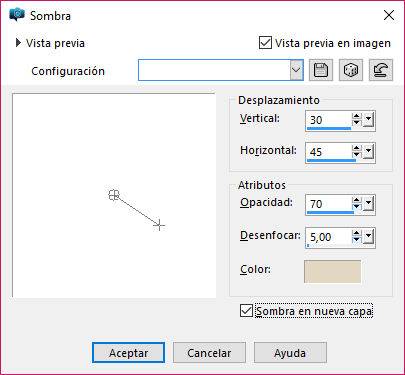Click the Ayuda help button
The width and height of the screenshot is (405, 375).
coord(290,353)
